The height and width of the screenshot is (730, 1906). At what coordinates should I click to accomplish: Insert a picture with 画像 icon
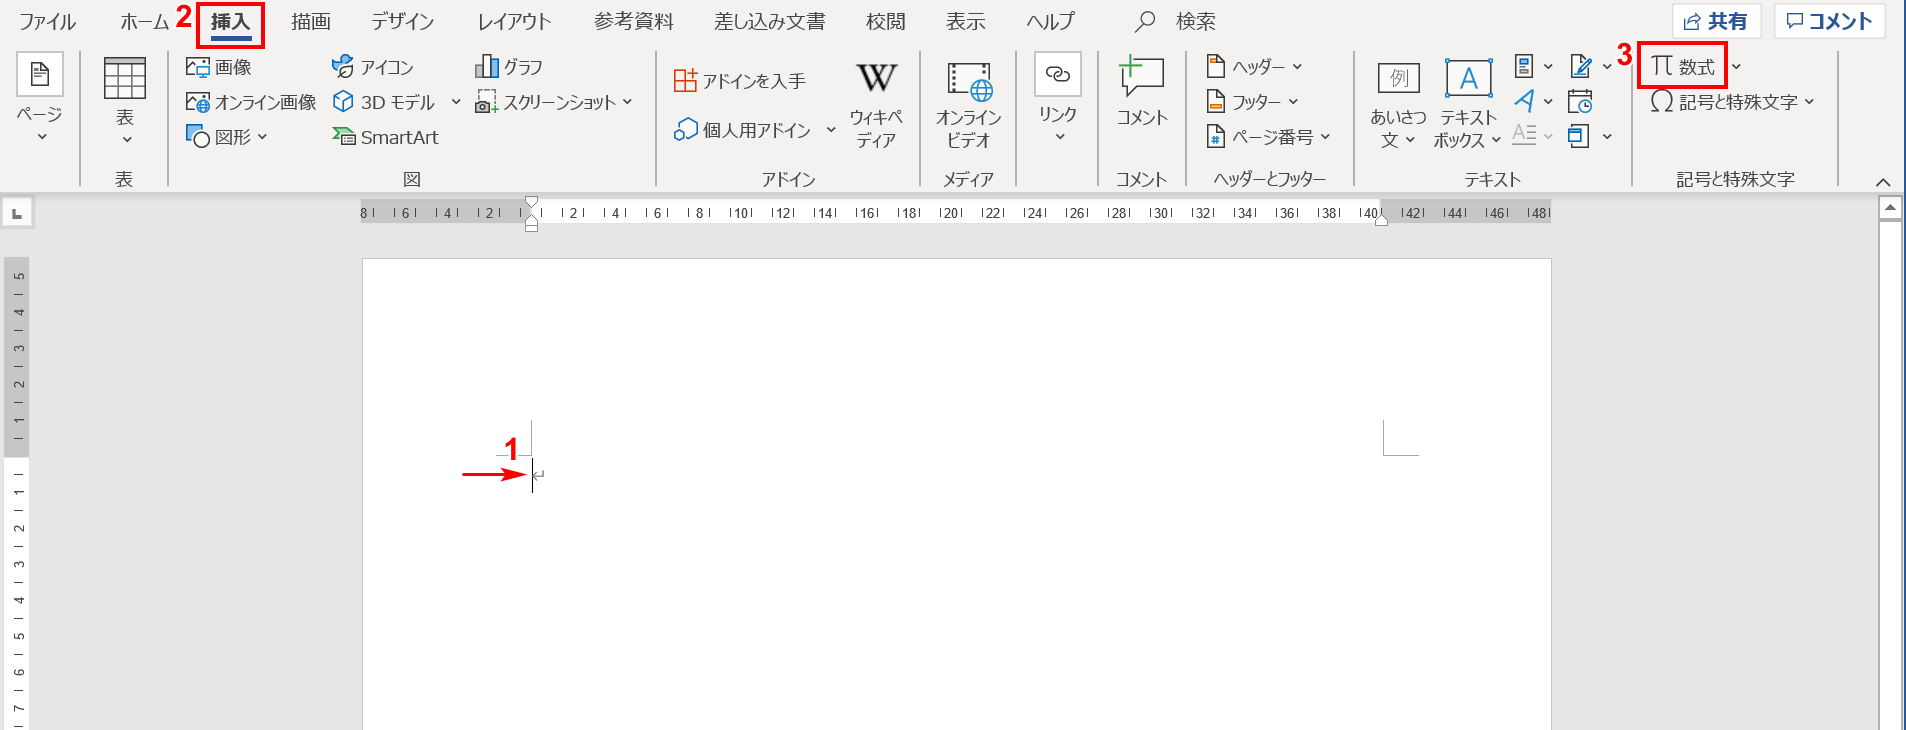coord(219,67)
